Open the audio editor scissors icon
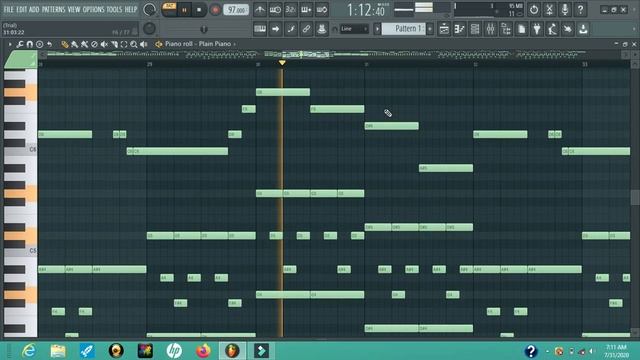The image size is (640, 360). [549, 9]
